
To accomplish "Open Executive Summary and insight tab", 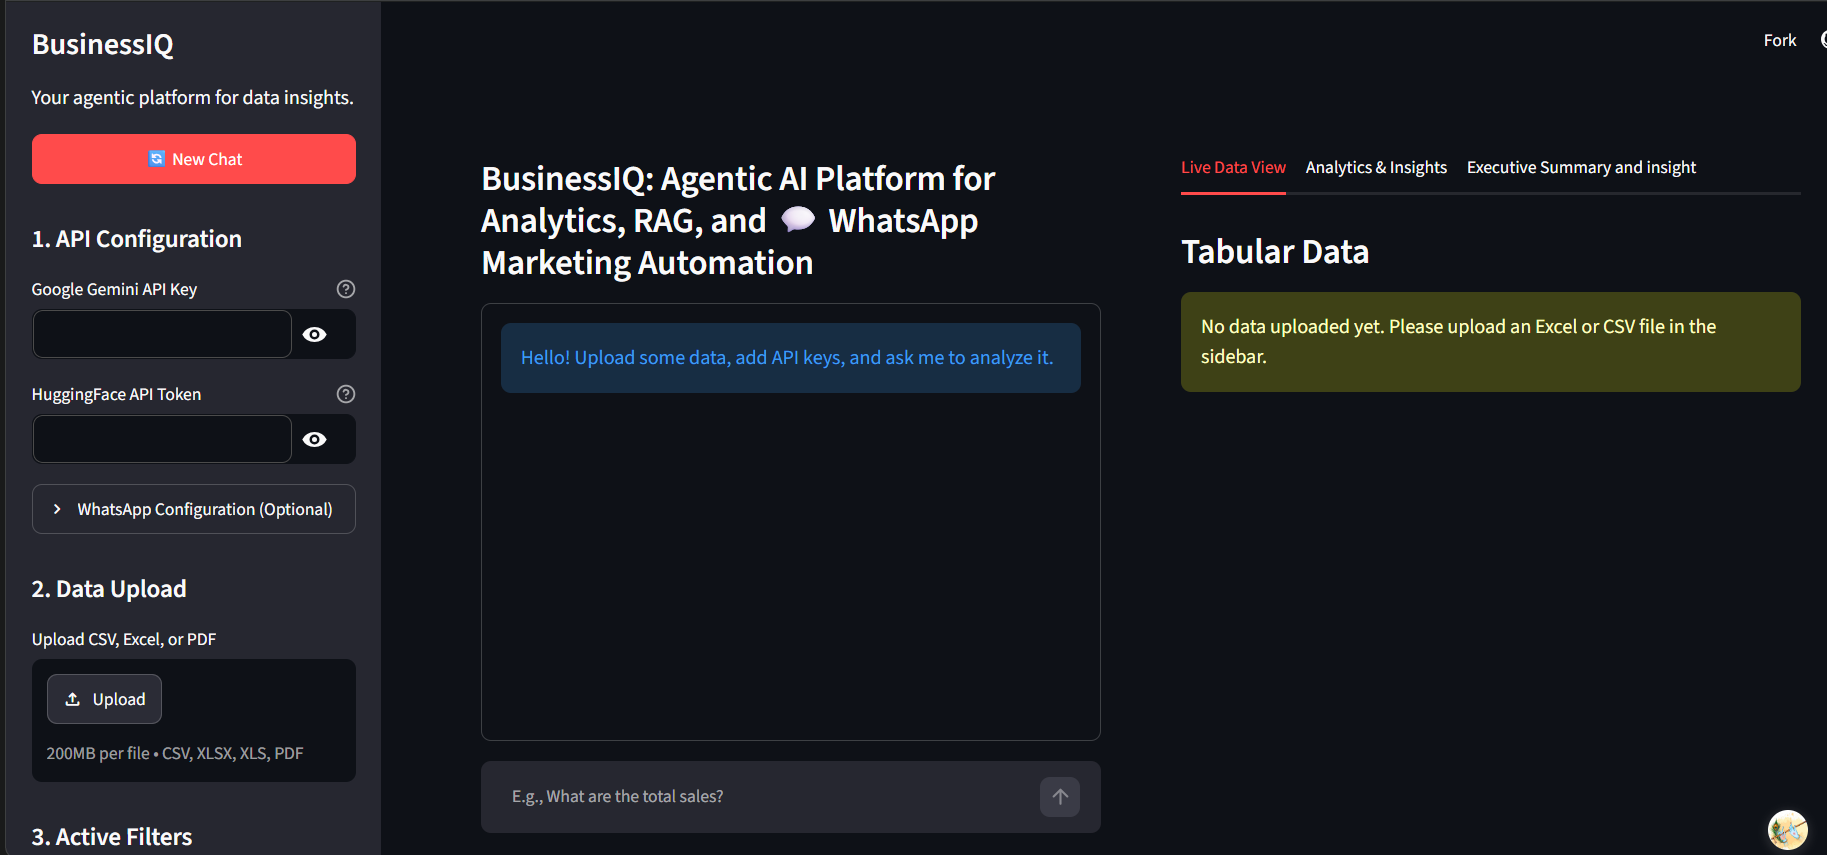I will tap(1581, 168).
